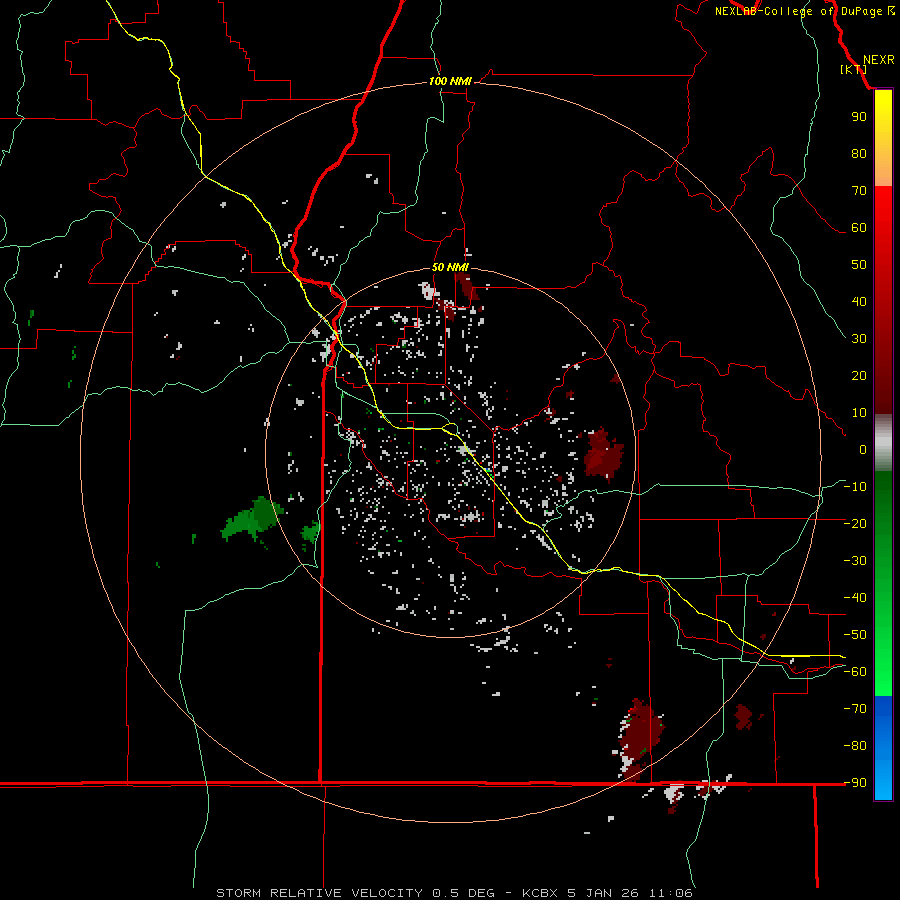900x900 pixels.
Task: Pick the cyan band of the color bar
Action: pyautogui.click(x=883, y=781)
